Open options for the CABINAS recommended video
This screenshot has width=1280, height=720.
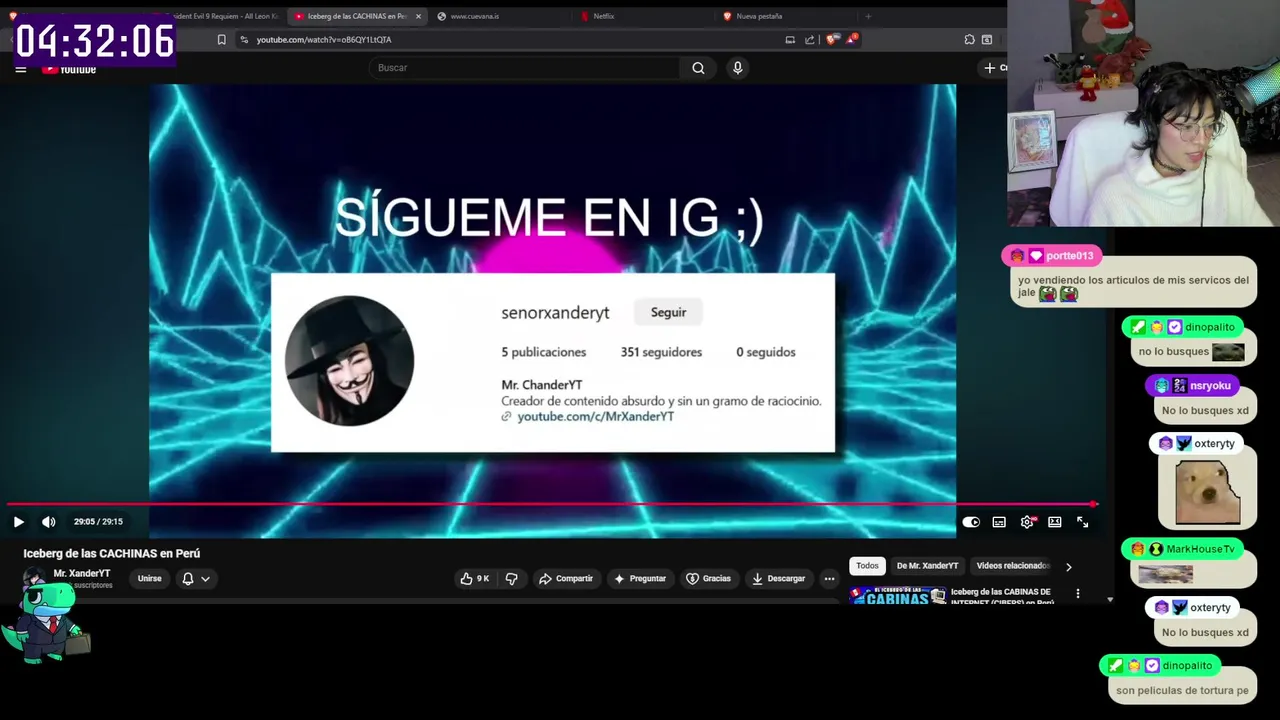[x=1078, y=594]
